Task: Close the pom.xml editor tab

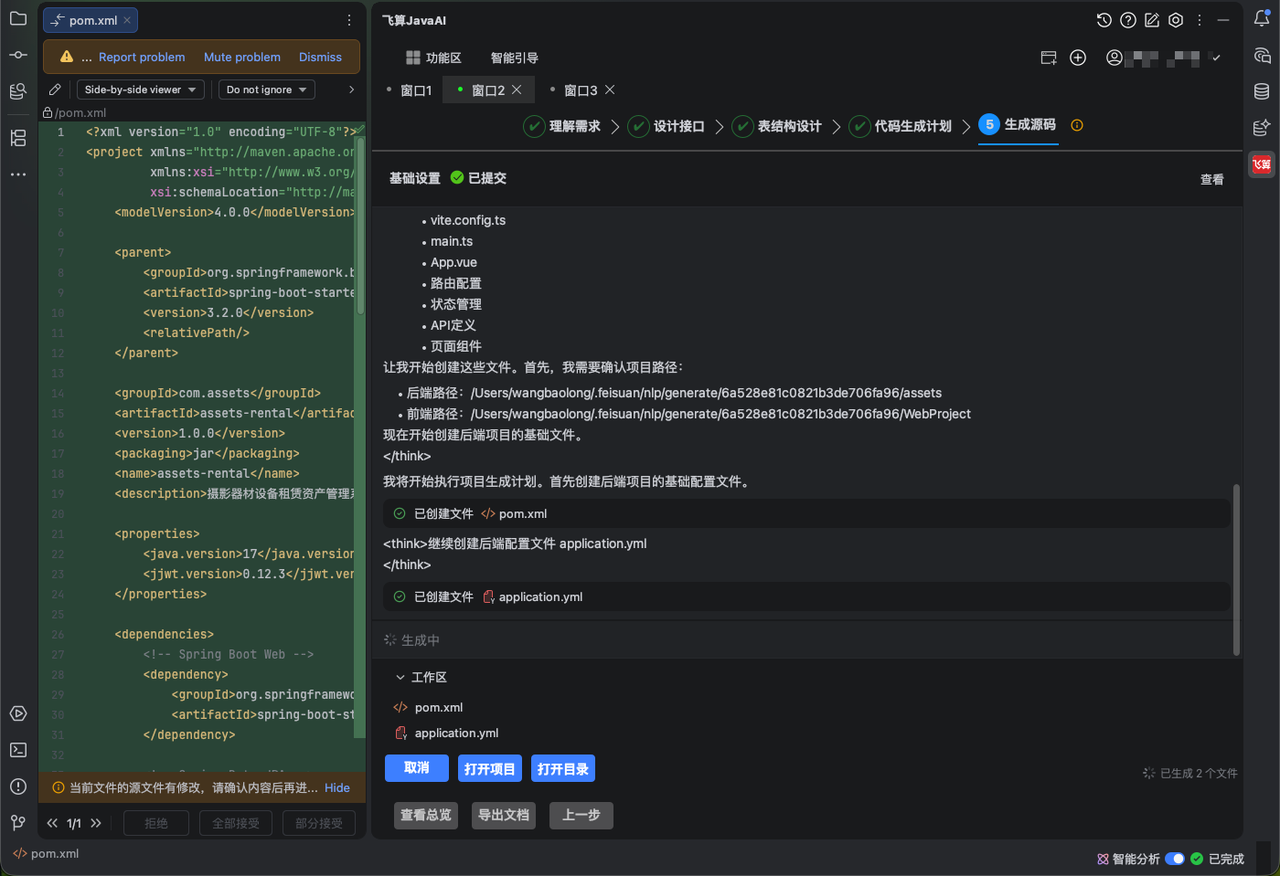Action: pos(128,20)
